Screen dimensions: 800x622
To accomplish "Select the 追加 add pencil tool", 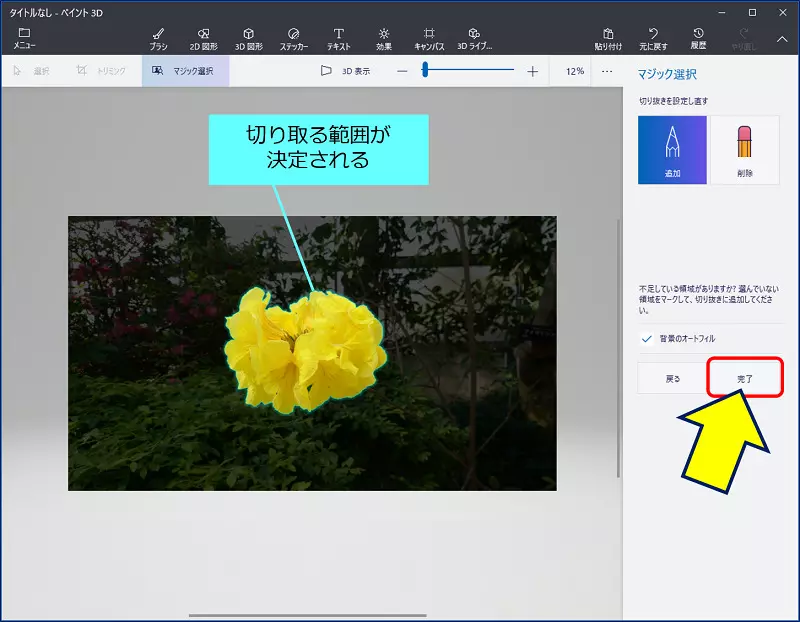I will pyautogui.click(x=672, y=150).
